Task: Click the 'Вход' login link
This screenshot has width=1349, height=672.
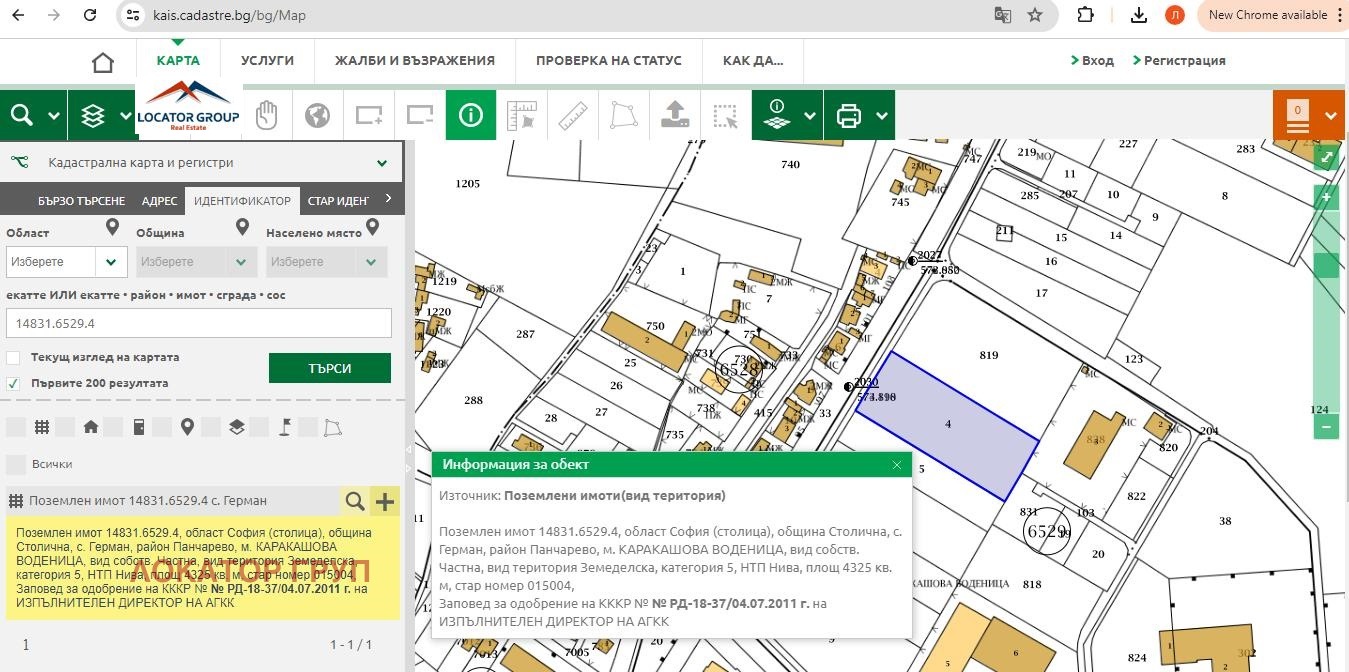Action: click(1092, 60)
